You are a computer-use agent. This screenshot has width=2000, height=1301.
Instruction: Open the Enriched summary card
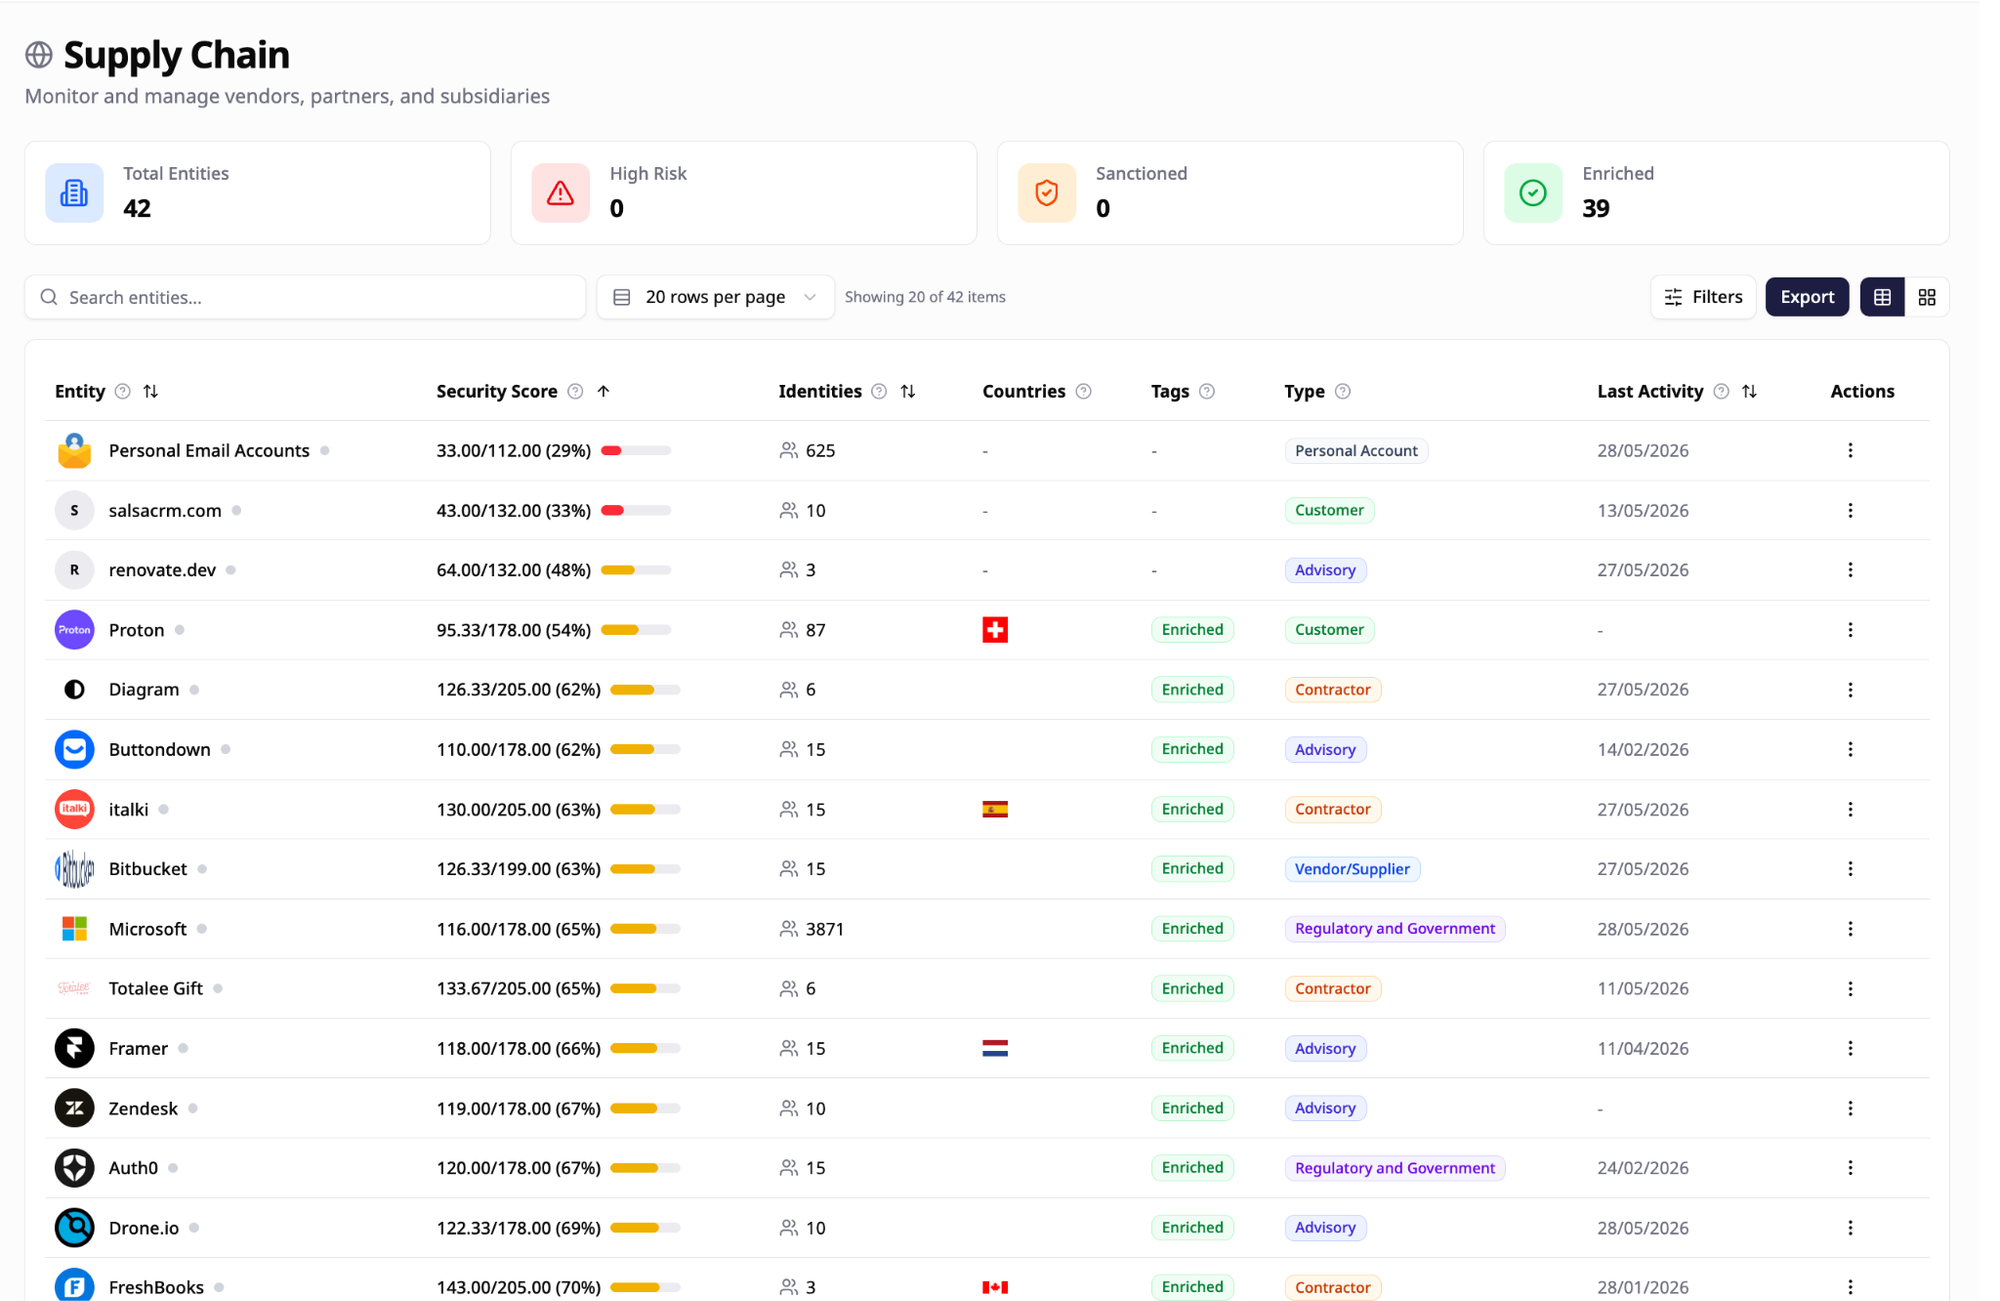(x=1716, y=193)
